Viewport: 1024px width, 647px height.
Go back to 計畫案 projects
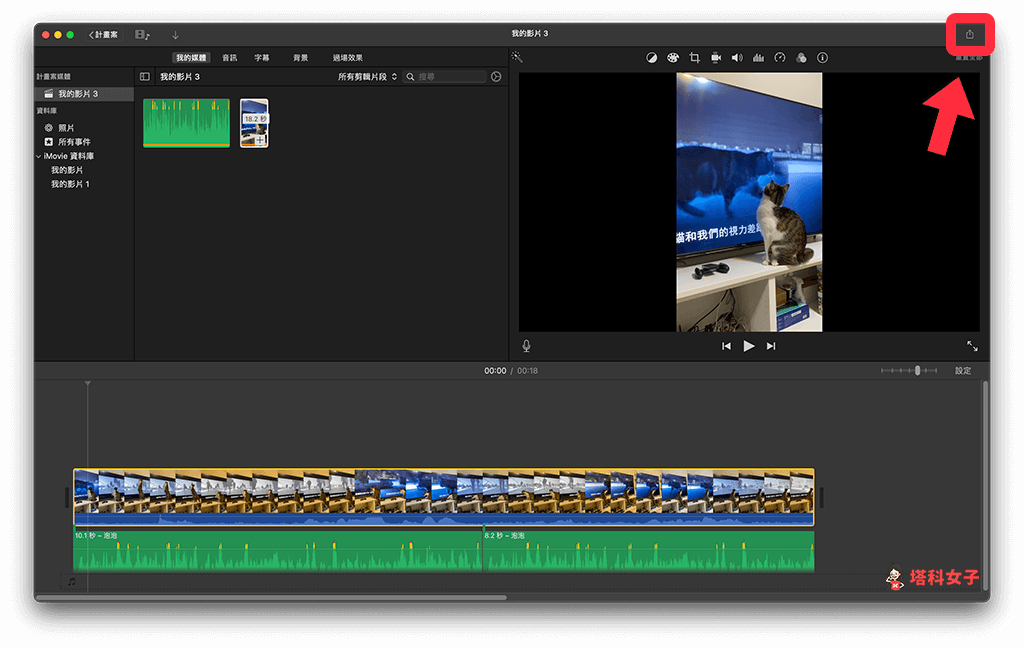[x=103, y=35]
